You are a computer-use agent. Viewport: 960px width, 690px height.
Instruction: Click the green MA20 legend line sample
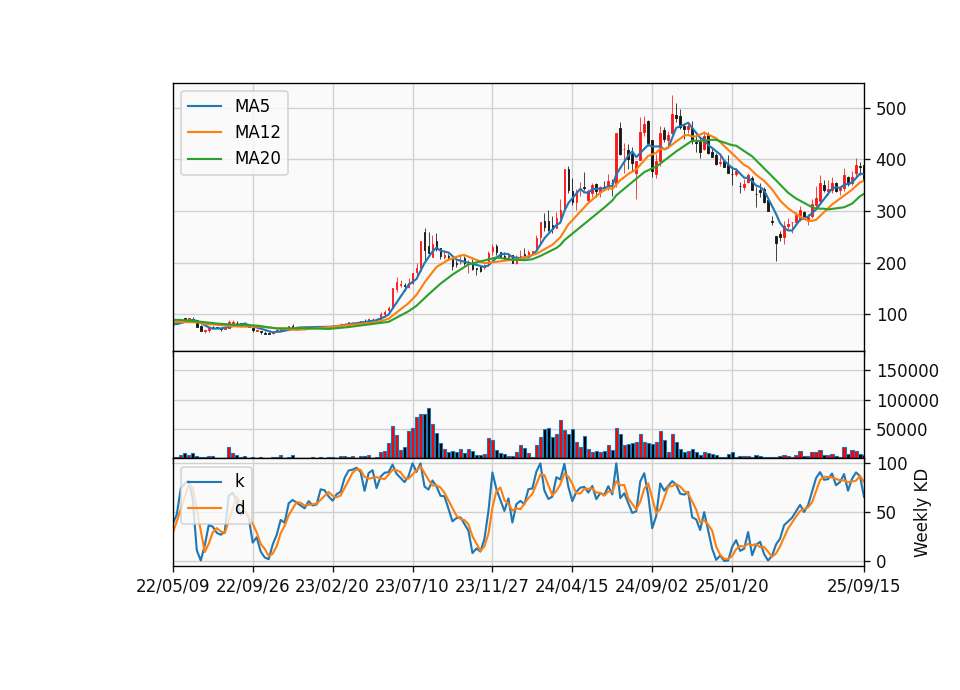tap(204, 159)
